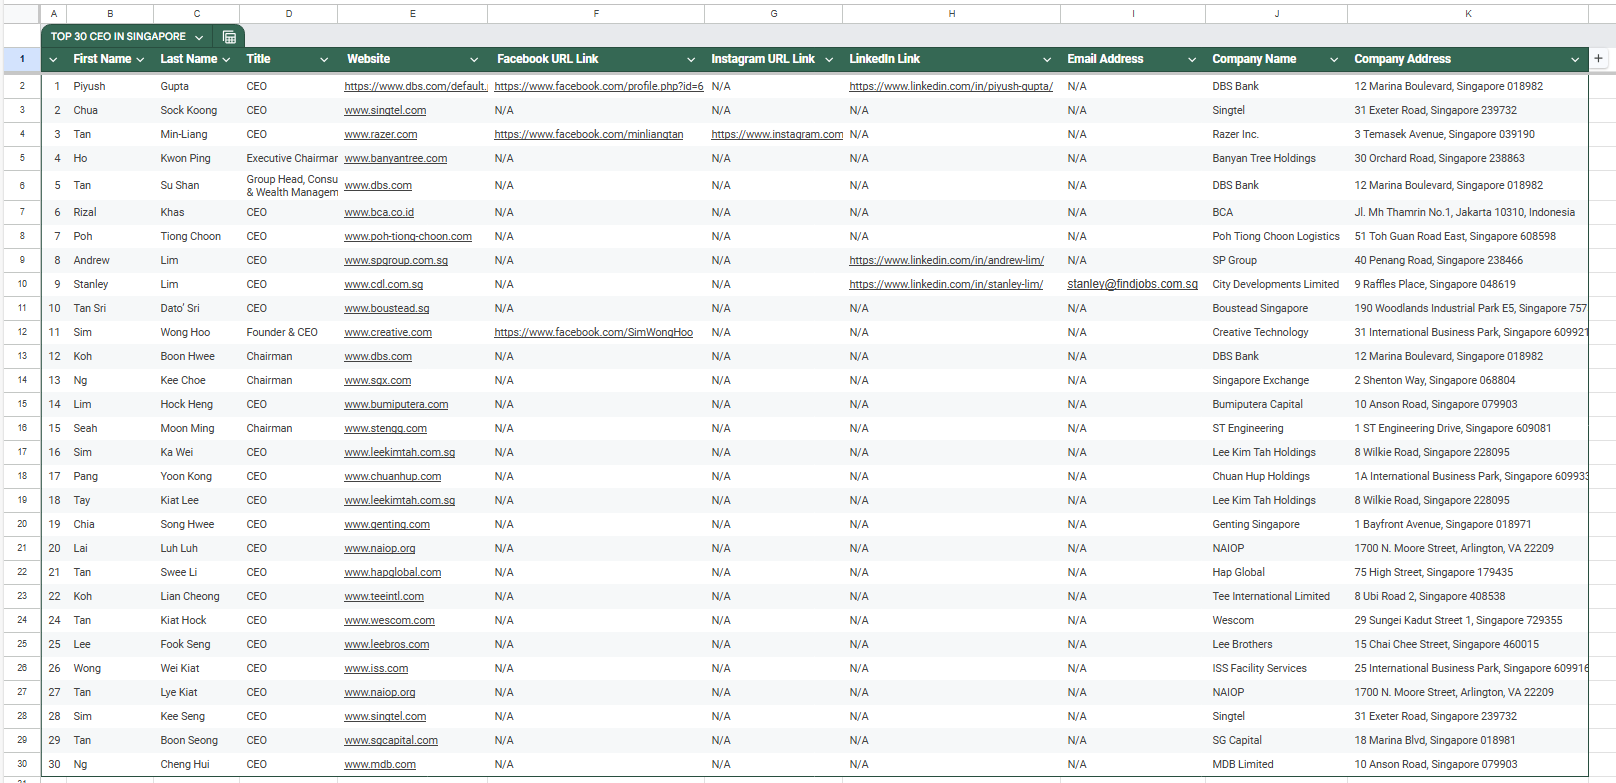Visit the www.iss.com link
1616x783 pixels.
[x=376, y=669]
